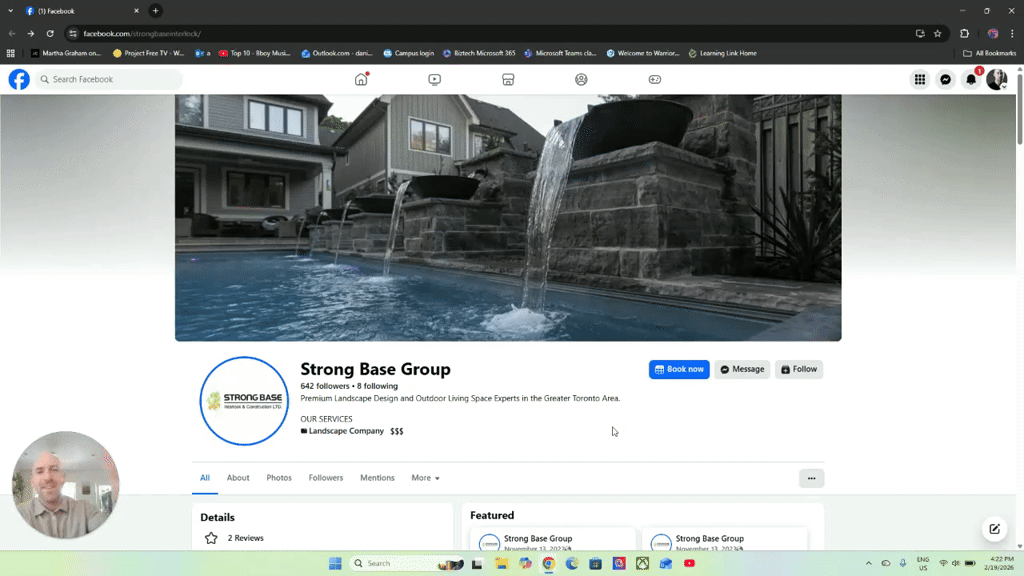Open the Chrome profile avatar
This screenshot has width=1024, height=576.
993,33
